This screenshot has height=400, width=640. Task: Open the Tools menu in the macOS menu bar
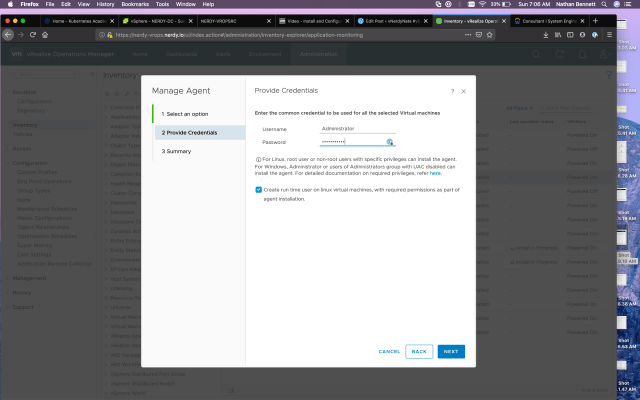click(162, 4)
